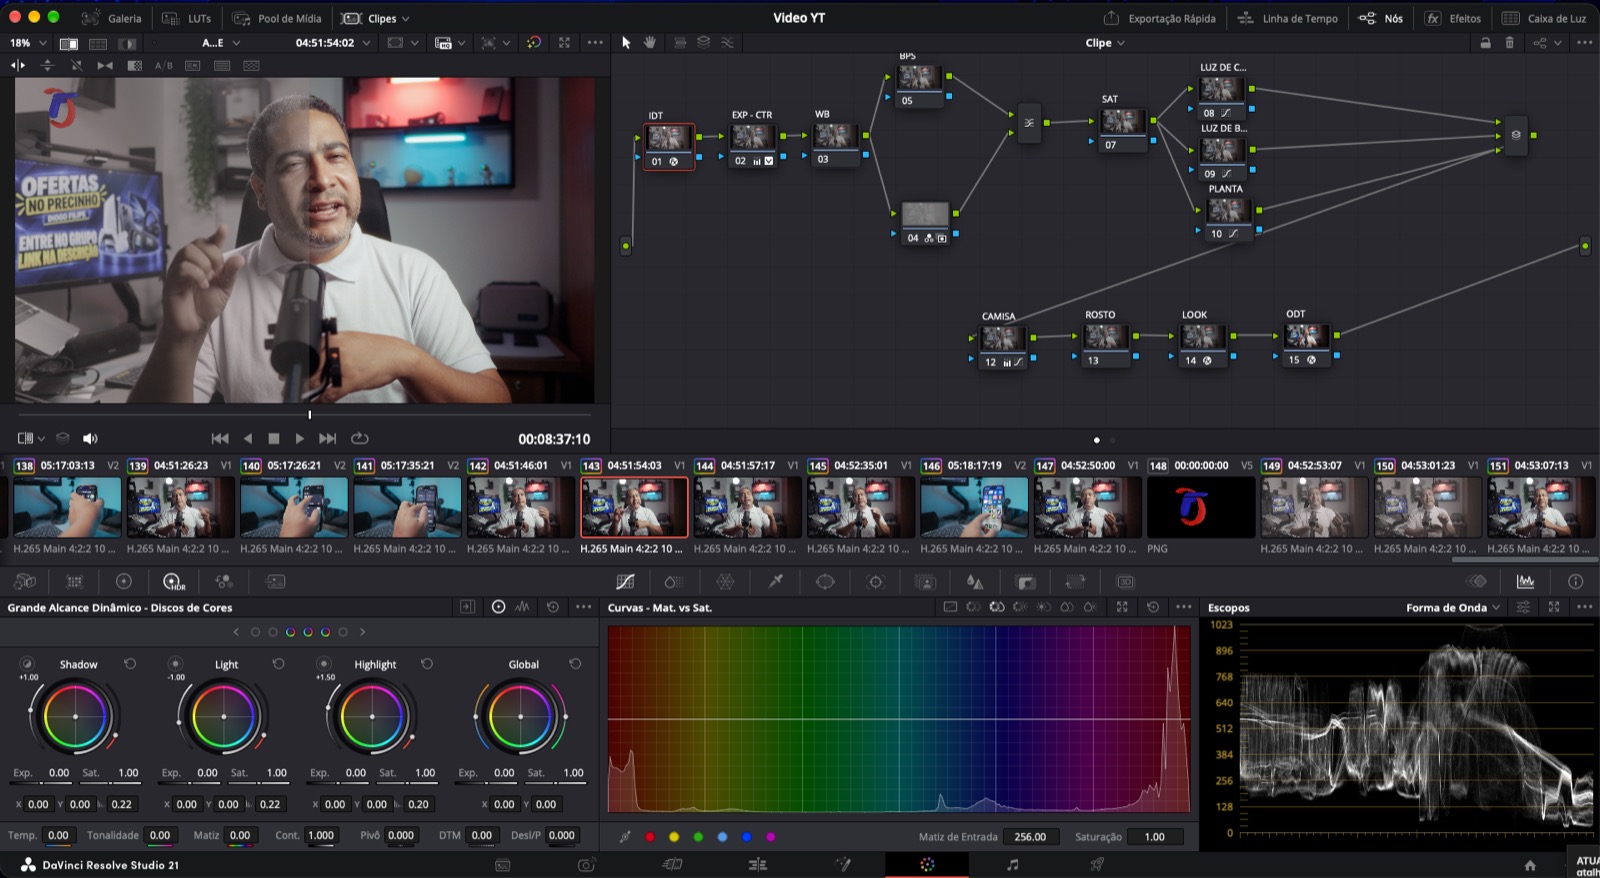The height and width of the screenshot is (878, 1600).
Task: Open scope settings next to Forma de Onda
Action: click(1523, 607)
